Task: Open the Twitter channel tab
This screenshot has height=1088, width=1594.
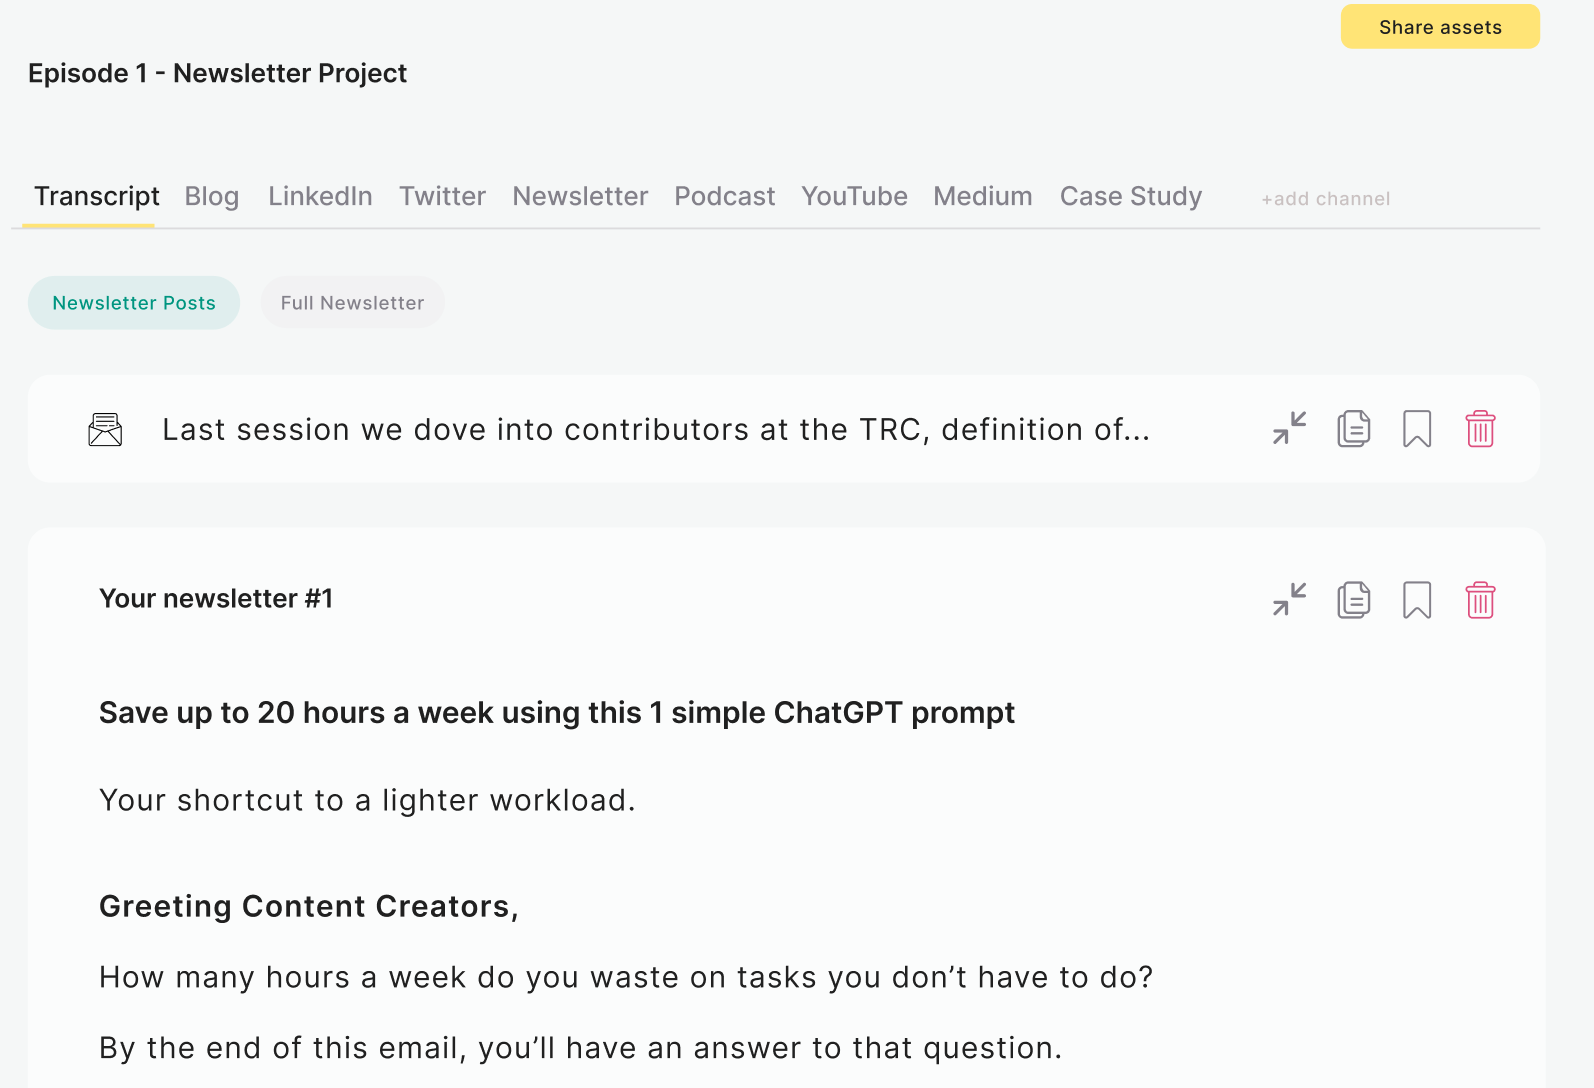Action: tap(442, 196)
